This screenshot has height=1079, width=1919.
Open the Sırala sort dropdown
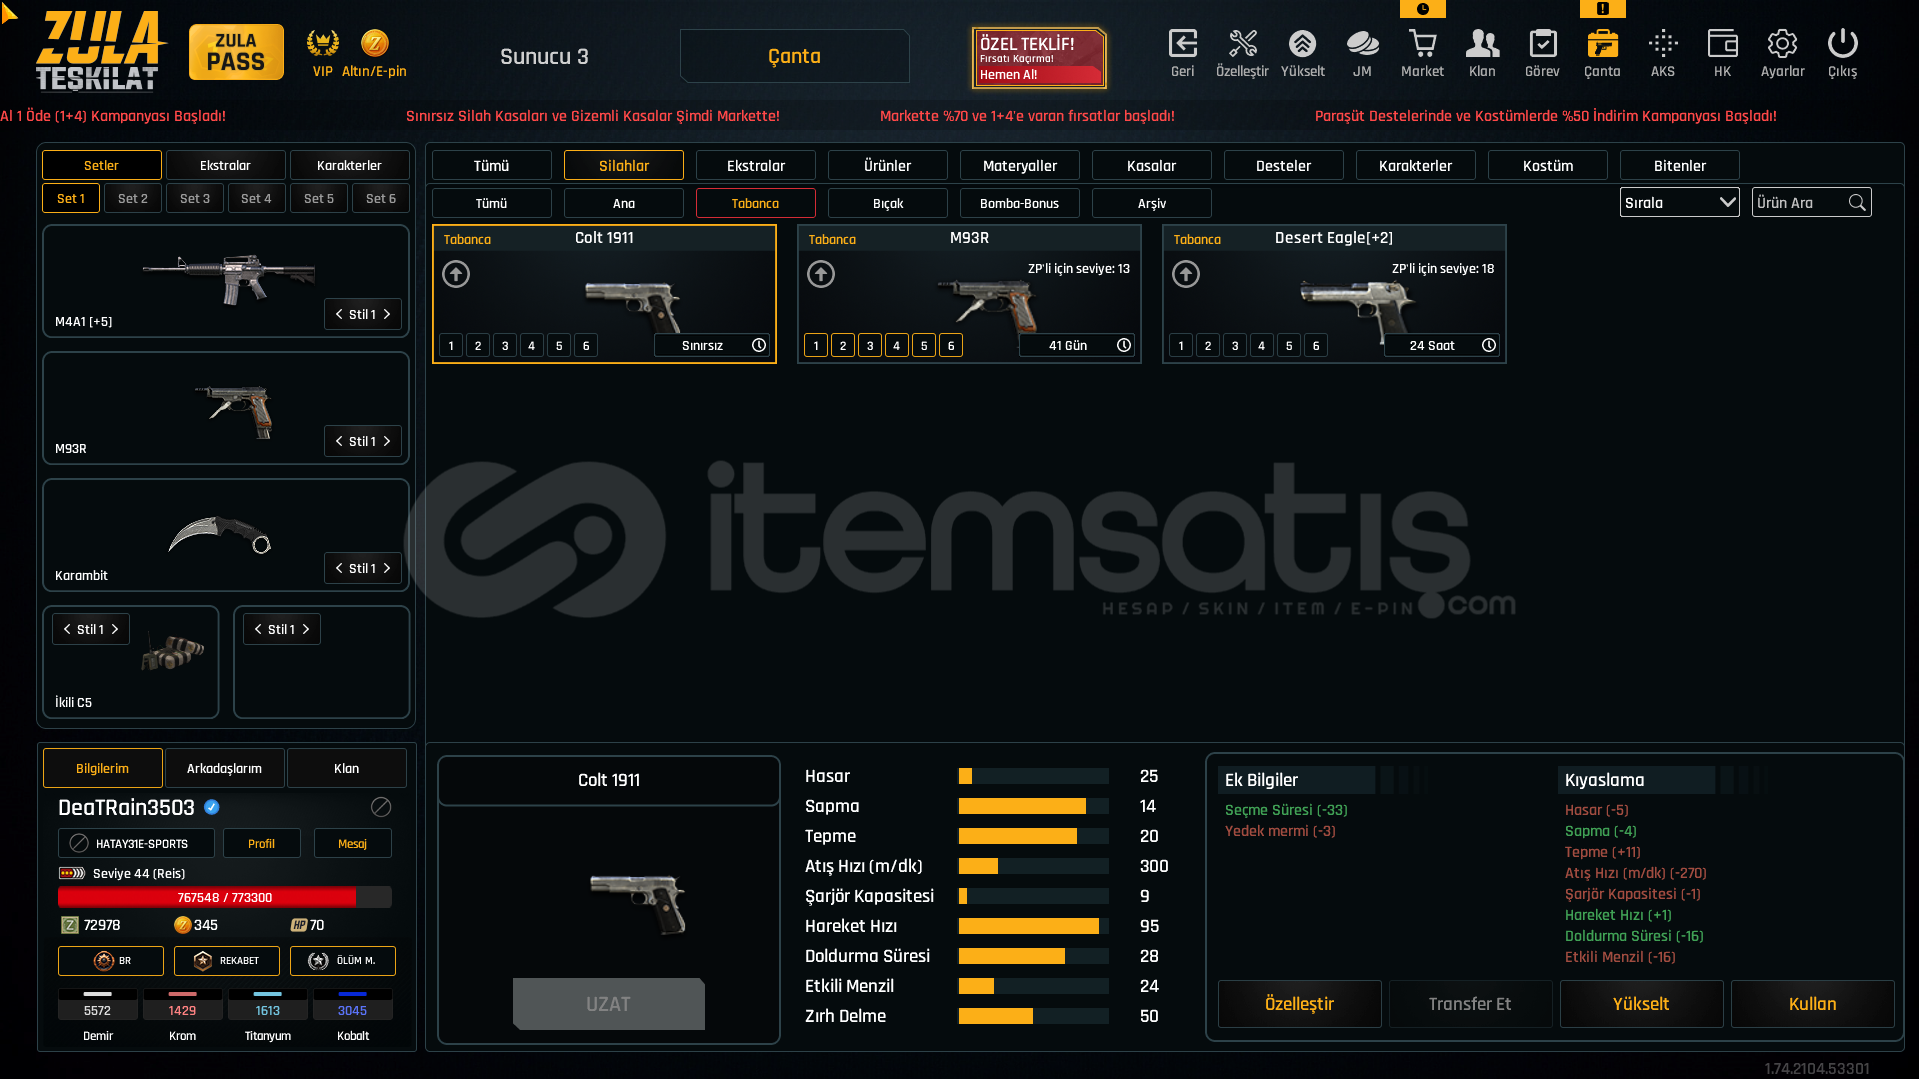click(x=1680, y=203)
